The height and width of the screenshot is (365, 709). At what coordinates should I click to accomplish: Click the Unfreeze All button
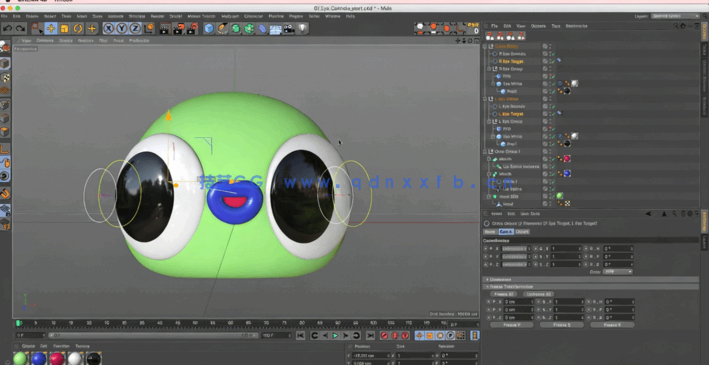click(x=539, y=294)
